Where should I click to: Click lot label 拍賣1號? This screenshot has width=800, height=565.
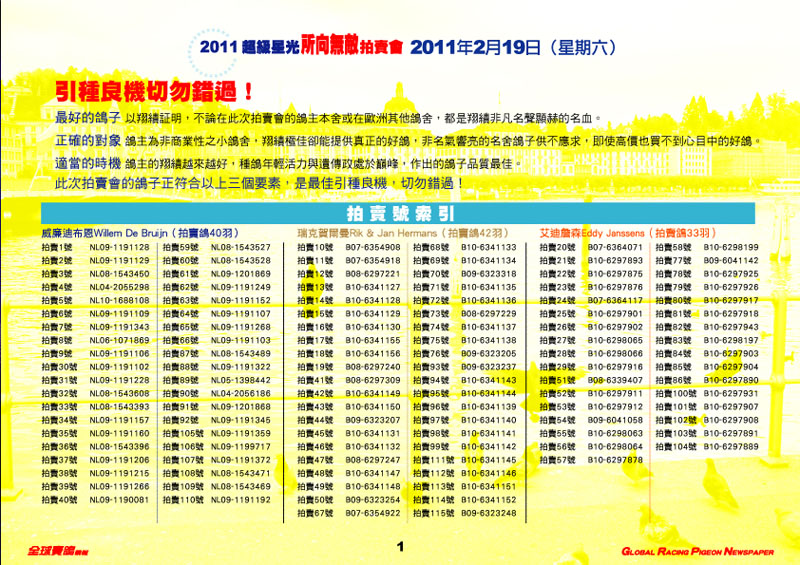tap(57, 247)
